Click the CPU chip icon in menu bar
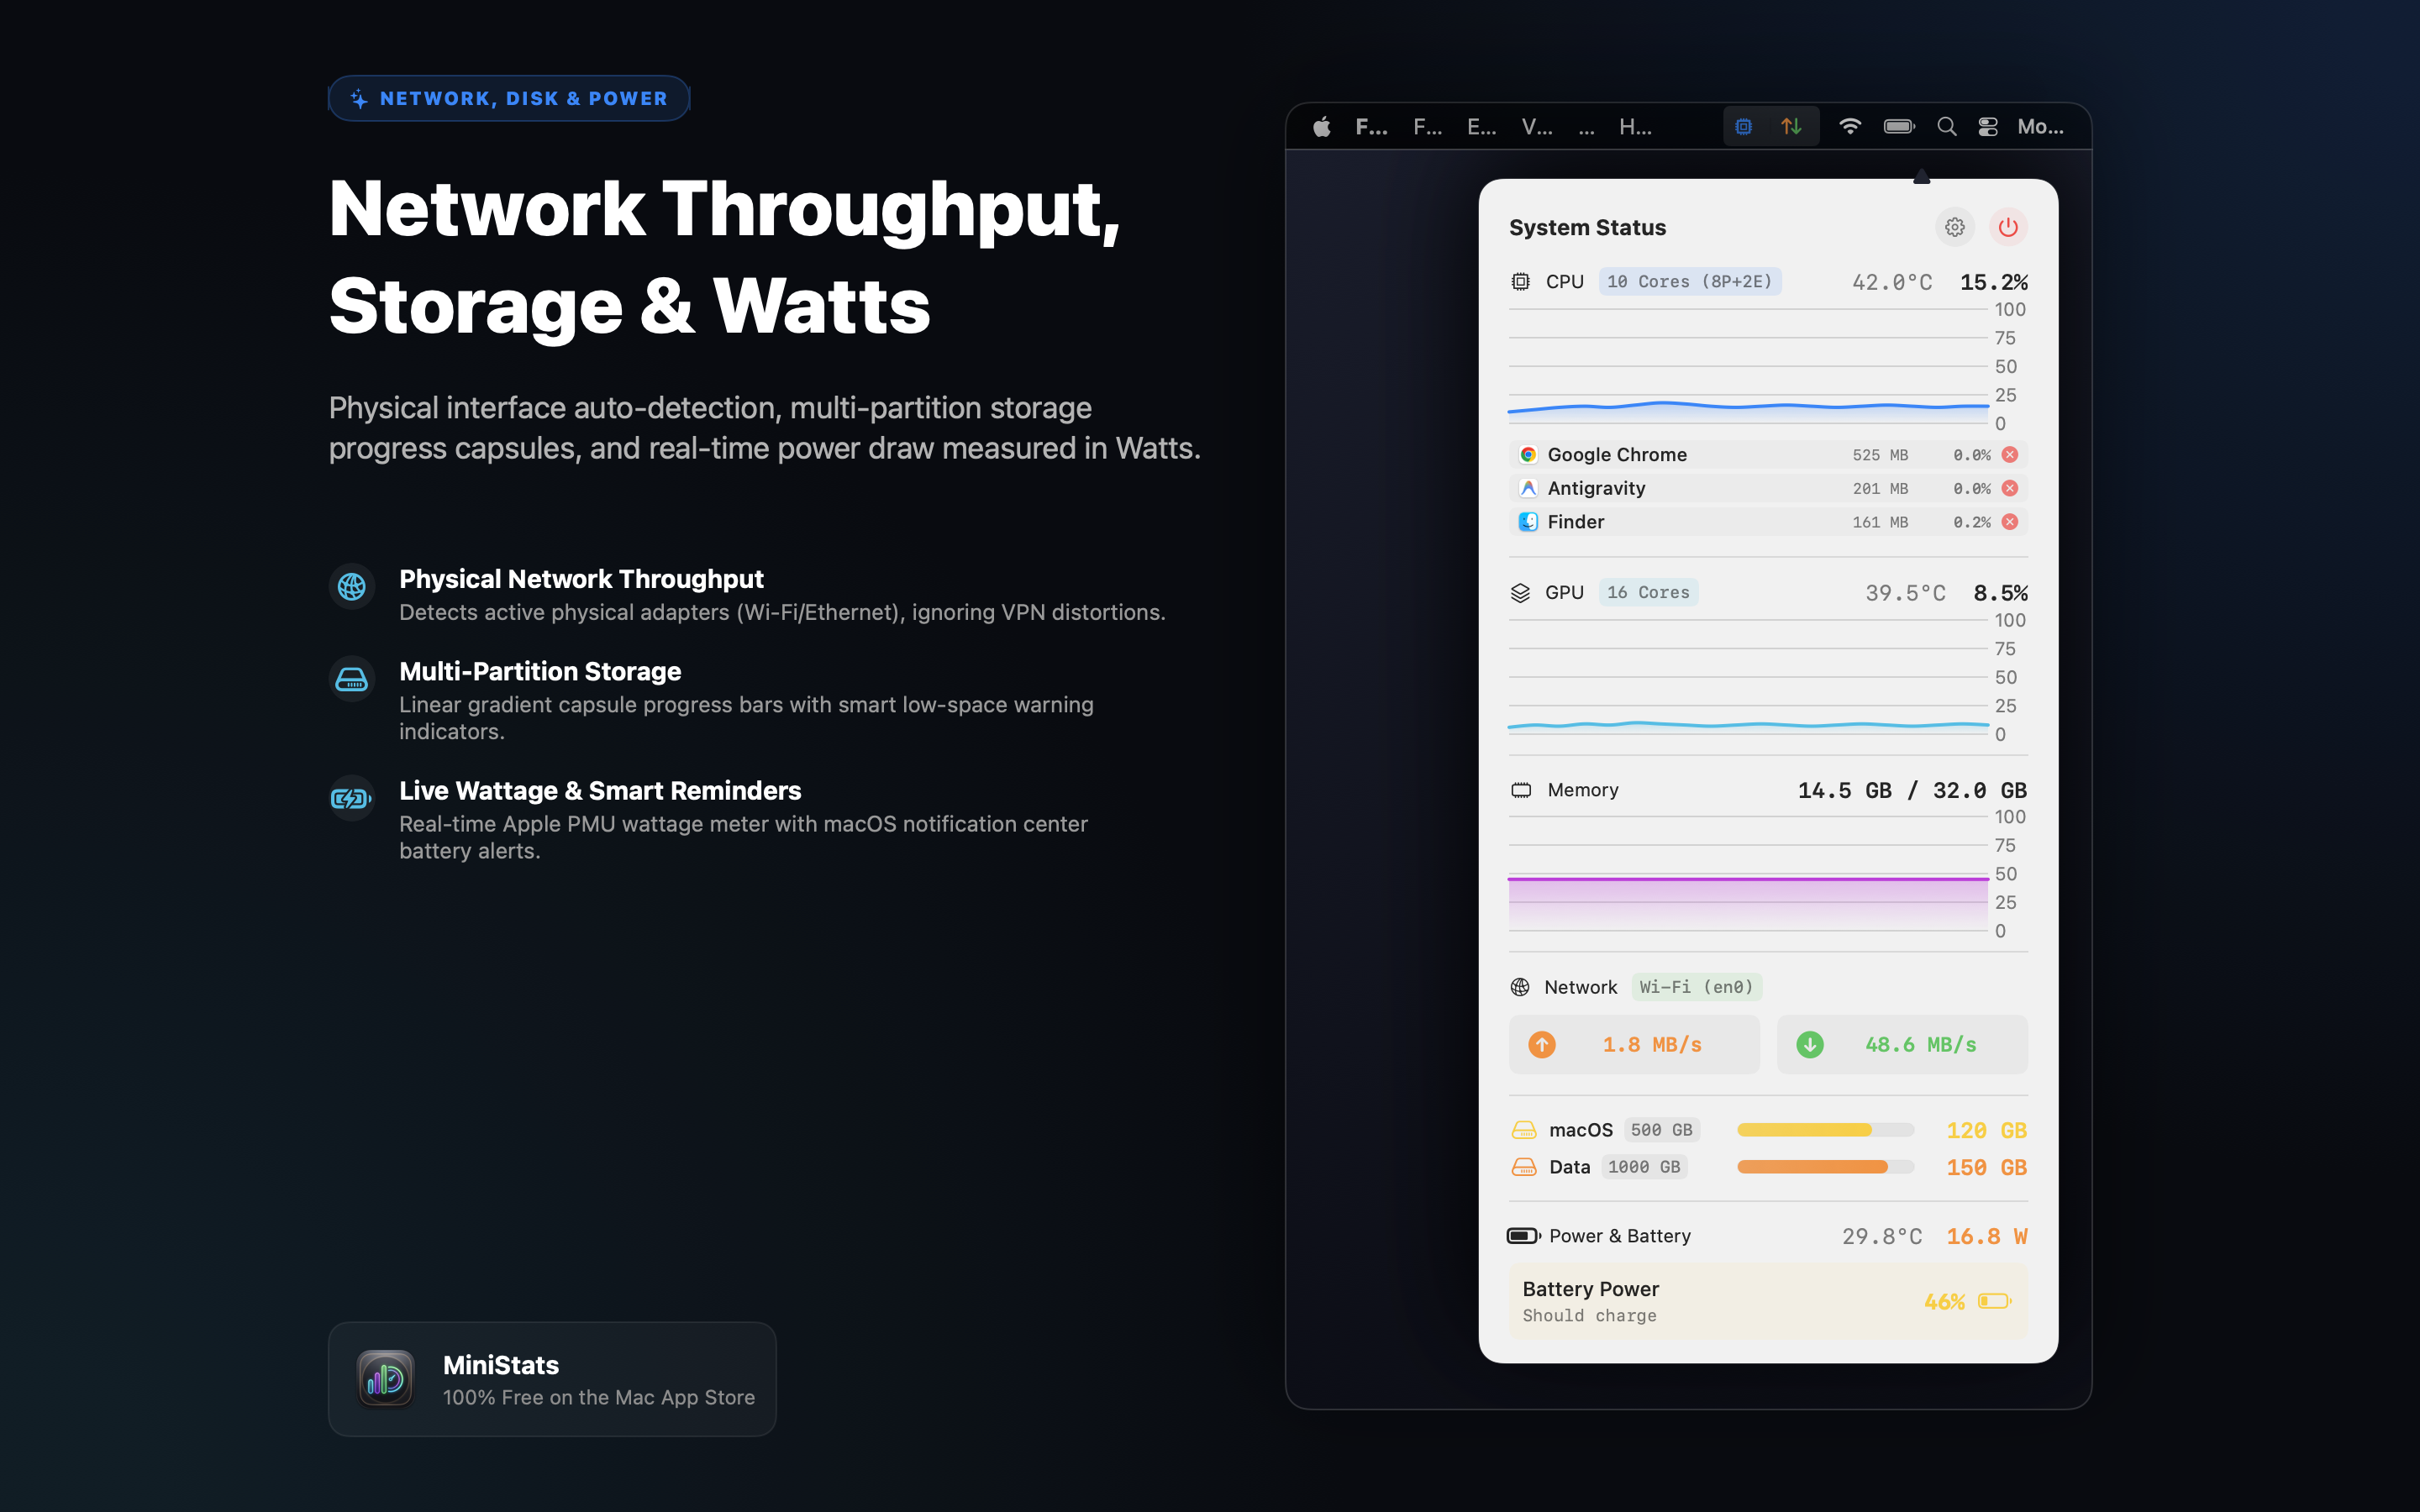Viewport: 2420px width, 1512px height. pyautogui.click(x=1744, y=127)
